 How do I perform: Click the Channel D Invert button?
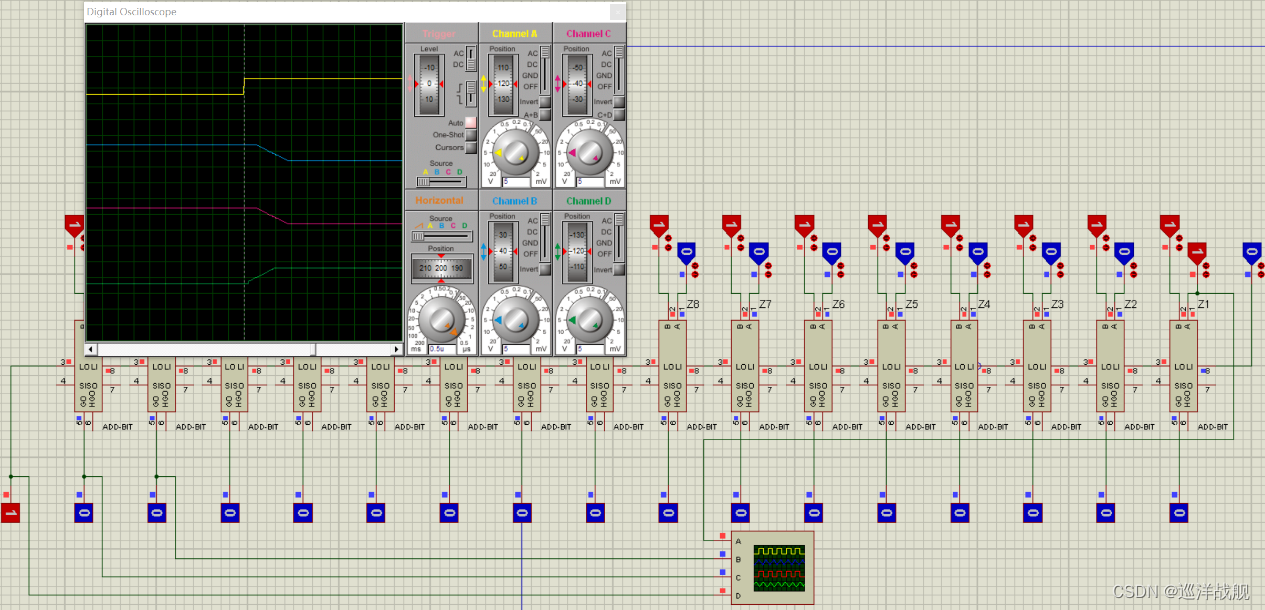coord(619,269)
